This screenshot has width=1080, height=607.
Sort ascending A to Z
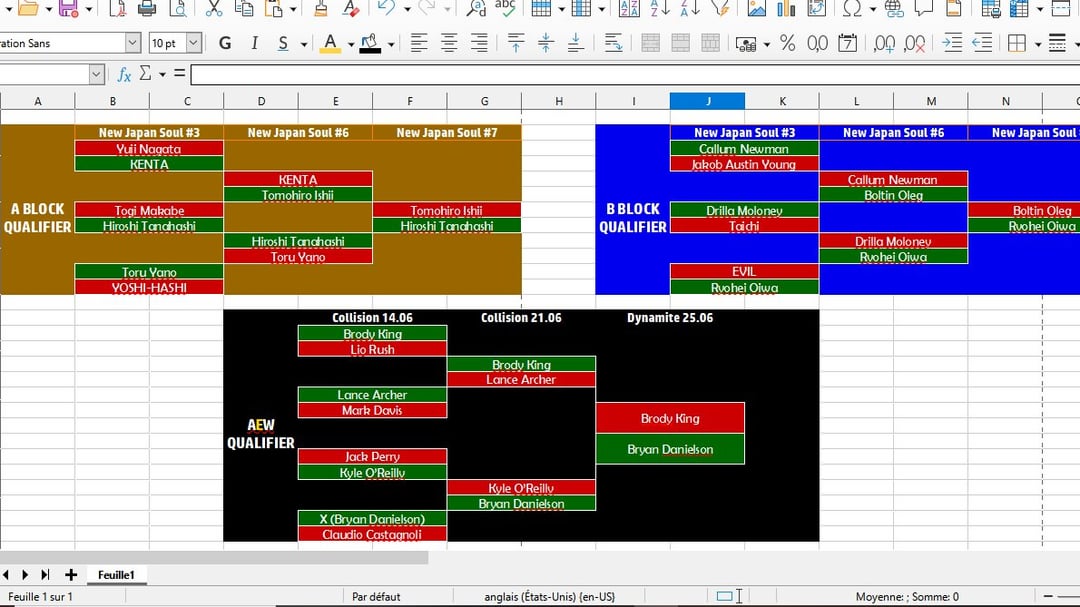click(660, 8)
